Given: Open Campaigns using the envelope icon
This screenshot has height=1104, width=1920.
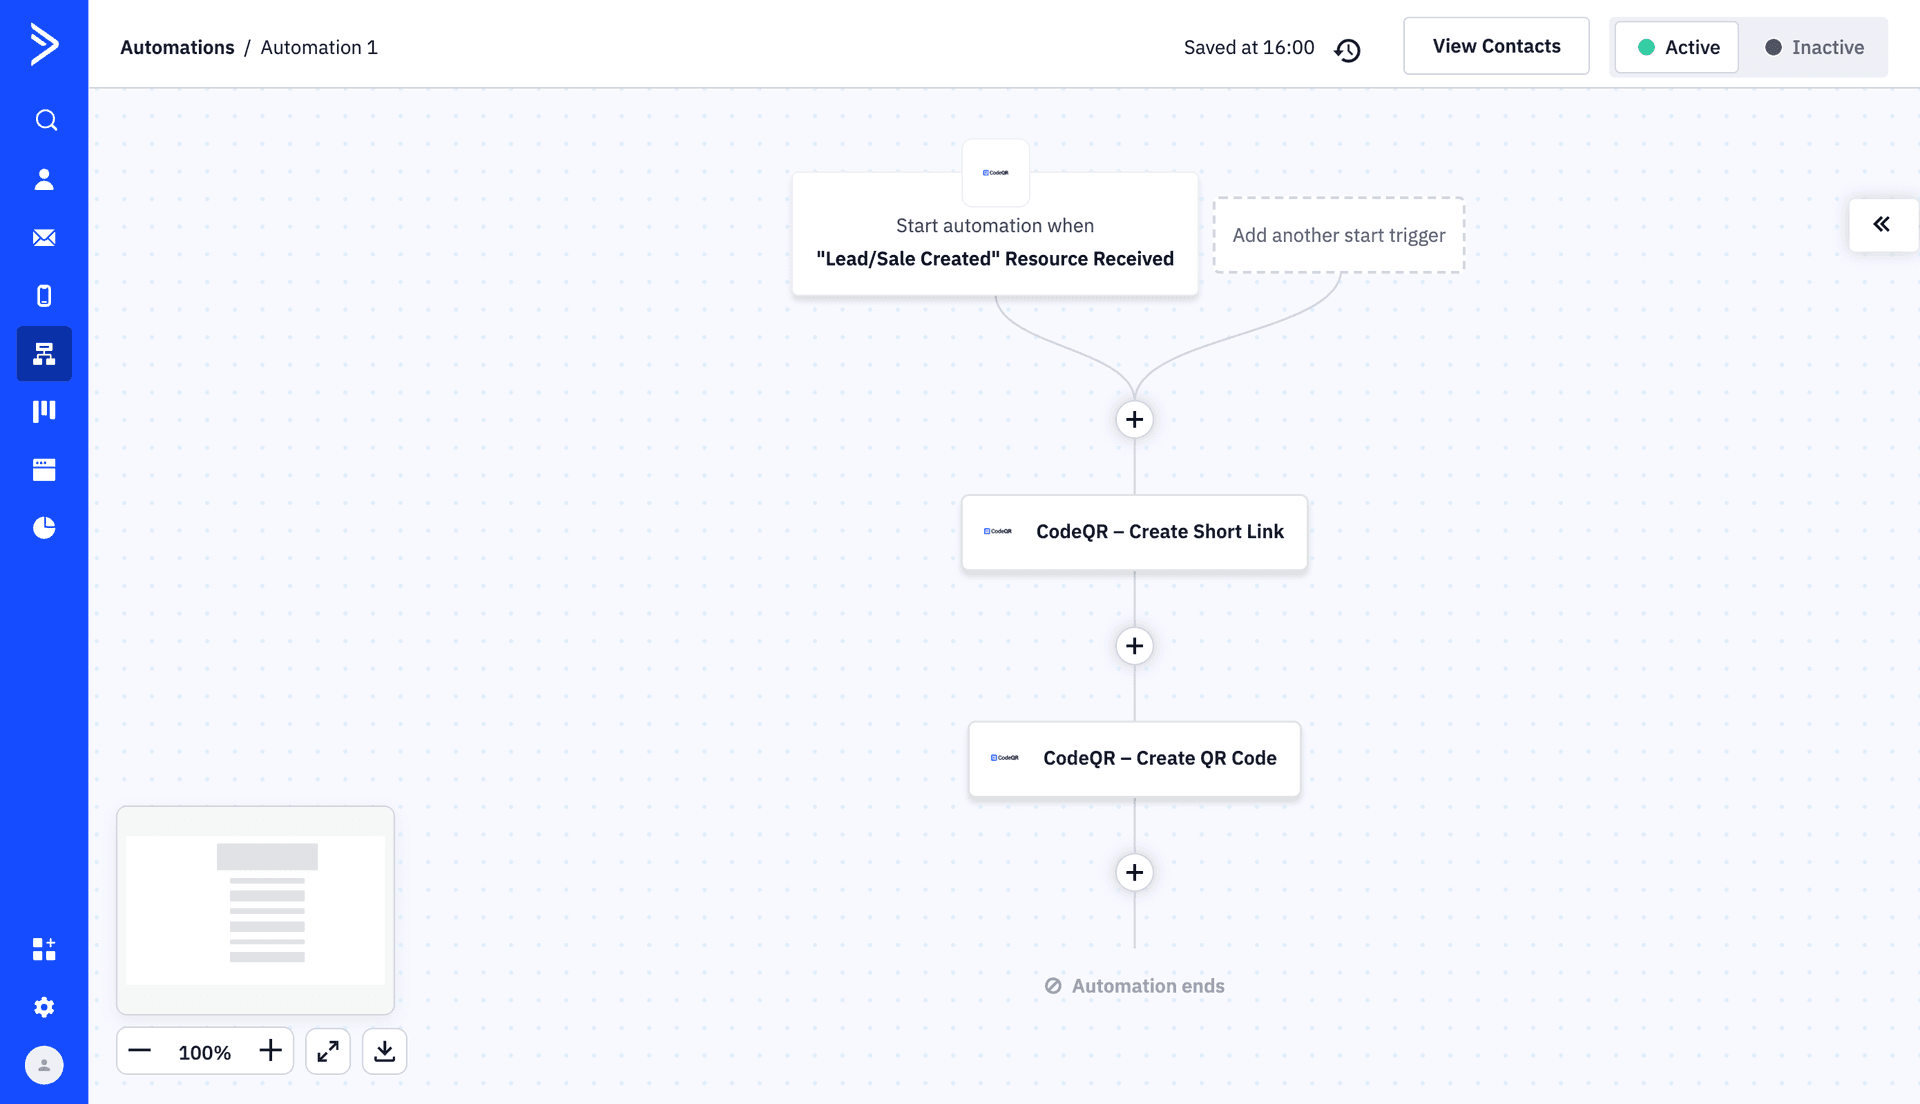Looking at the screenshot, I should point(44,237).
